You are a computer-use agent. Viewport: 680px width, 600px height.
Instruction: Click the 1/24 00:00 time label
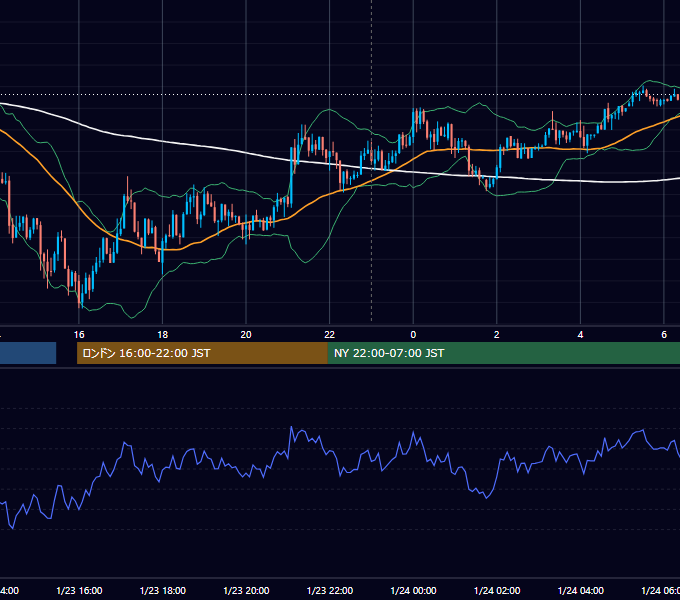point(413,590)
